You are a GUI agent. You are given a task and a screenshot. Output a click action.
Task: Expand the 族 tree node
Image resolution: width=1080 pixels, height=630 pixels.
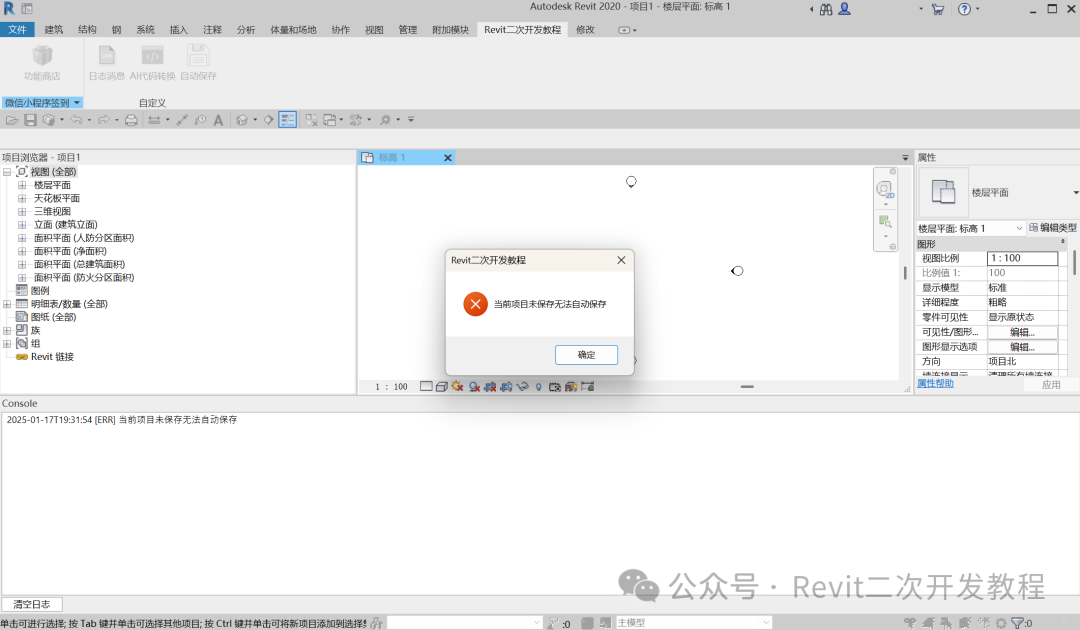[7, 330]
